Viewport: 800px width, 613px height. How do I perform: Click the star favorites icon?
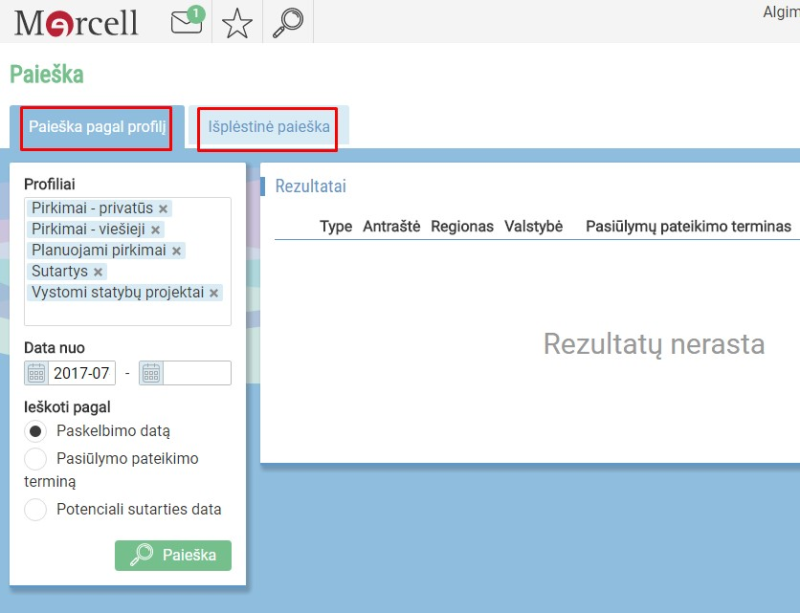tap(237, 22)
